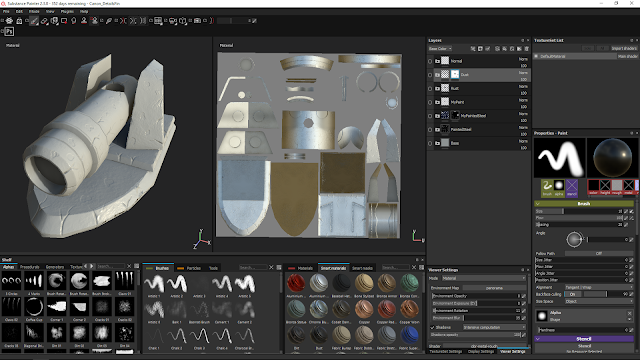Adjust the brush Size slider
The height and width of the screenshot is (360, 640).
click(579, 211)
